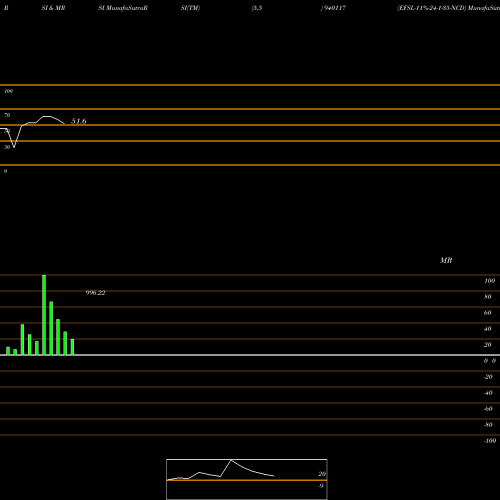Click the MR axis label '80'
The height and width of the screenshot is (500, 500).
[x=487, y=297]
